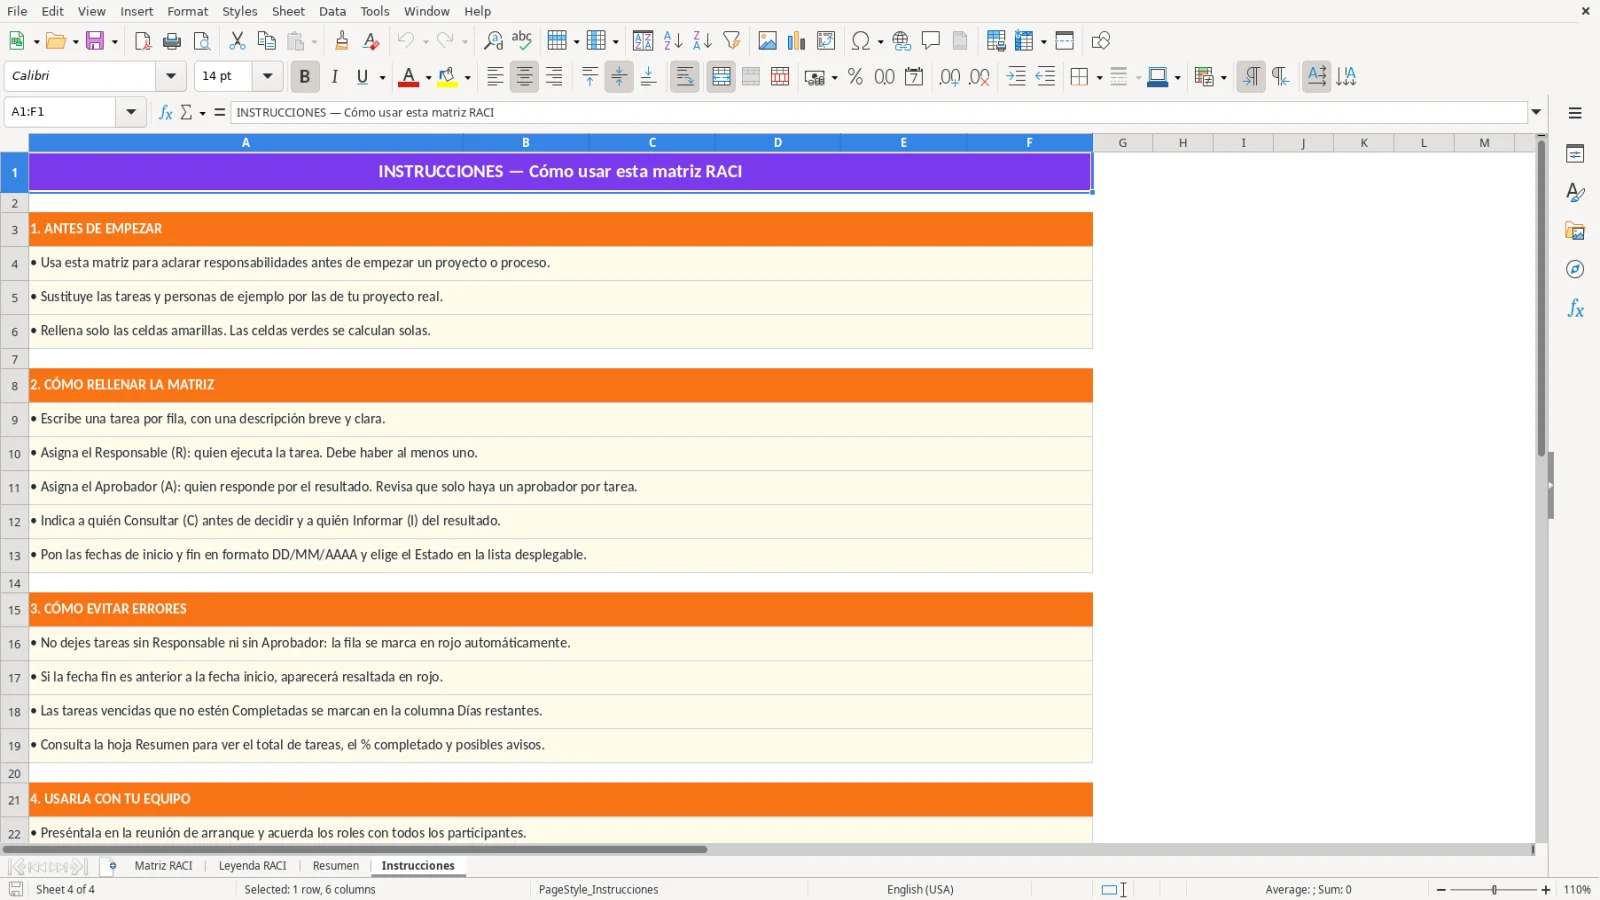The width and height of the screenshot is (1600, 900).
Task: Open the Sheet menu
Action: (x=288, y=11)
